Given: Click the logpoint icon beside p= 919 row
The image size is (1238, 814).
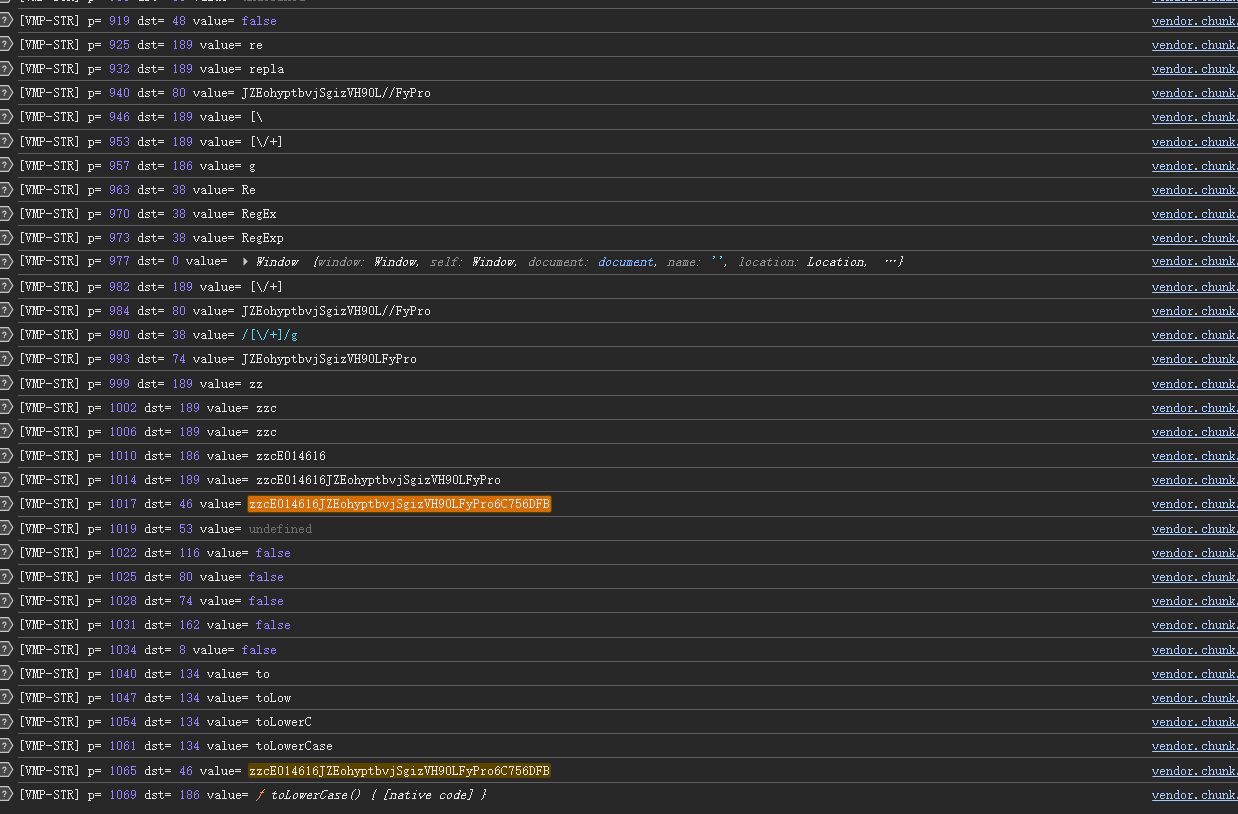Looking at the screenshot, I should 6,21.
